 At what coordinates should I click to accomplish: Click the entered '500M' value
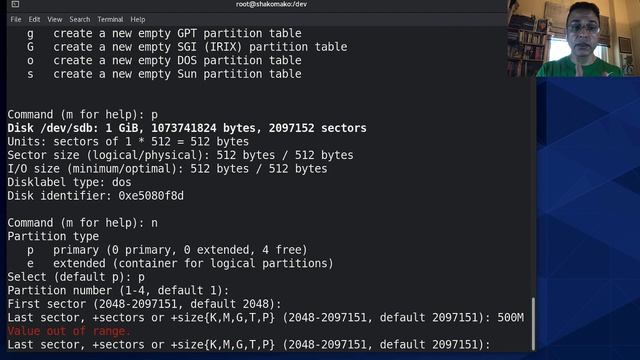coord(510,318)
